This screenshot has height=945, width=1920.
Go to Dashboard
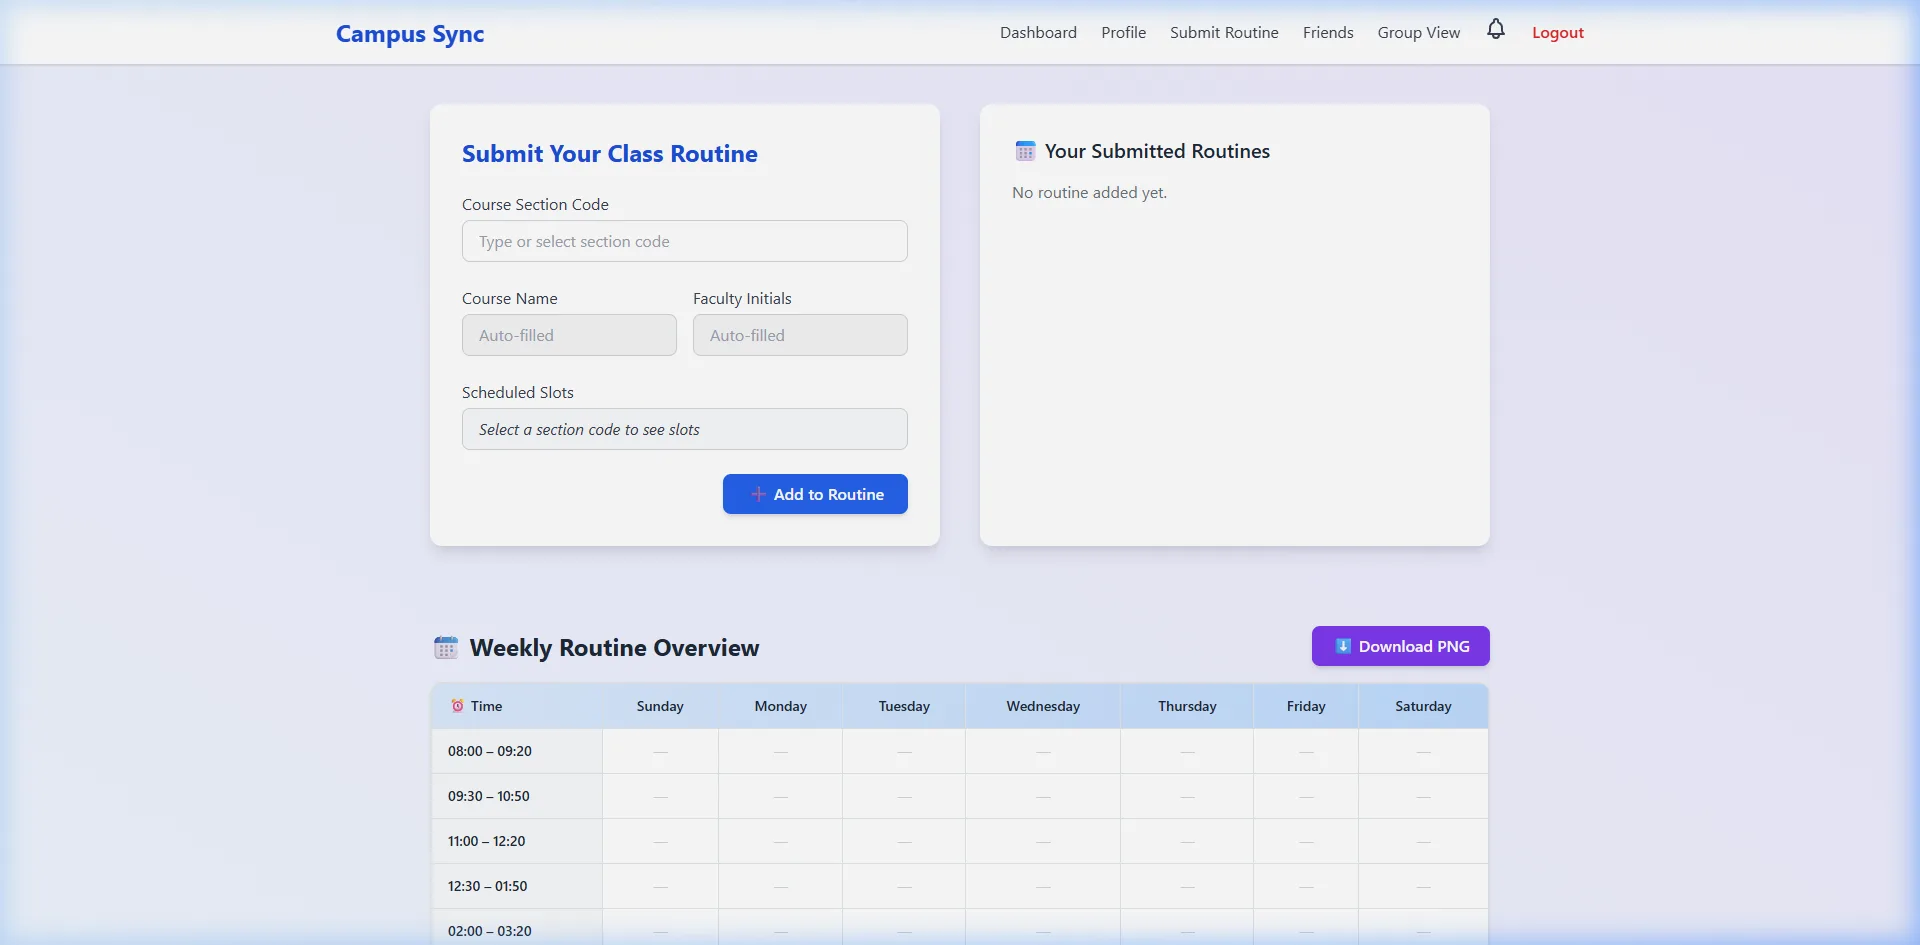(1038, 32)
